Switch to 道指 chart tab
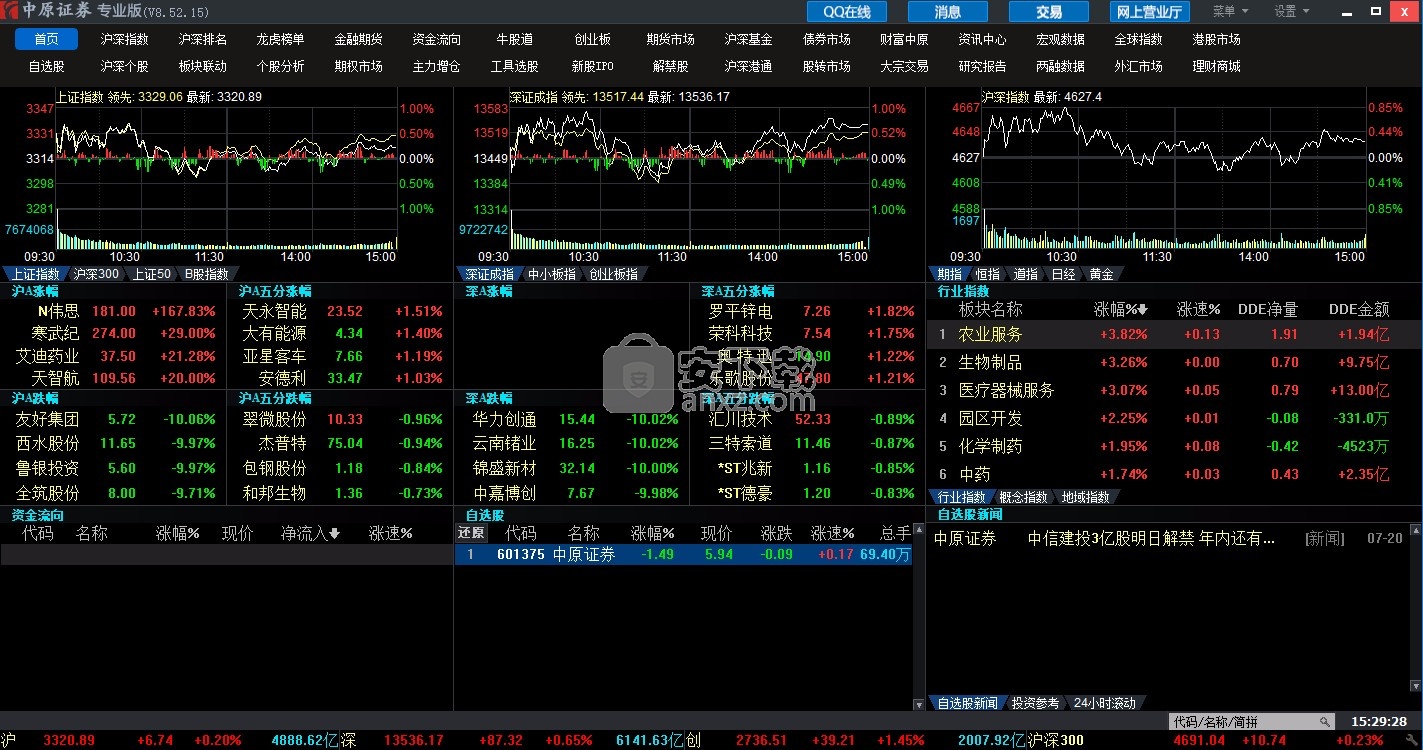Screen dimensions: 1423x750 pos(1026,274)
